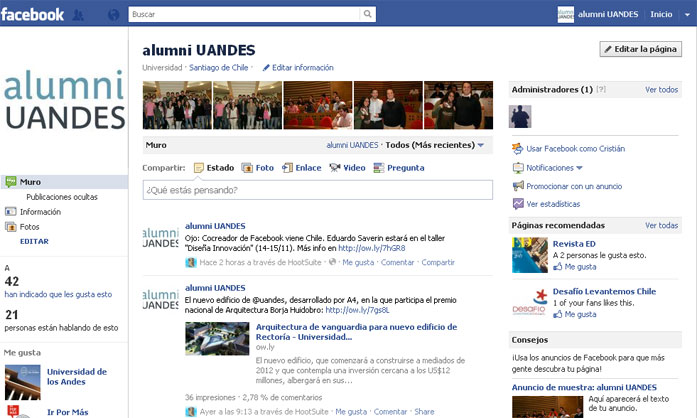Go to Inicio in the top bar
Screen dimensions: 697x418
(x=661, y=14)
